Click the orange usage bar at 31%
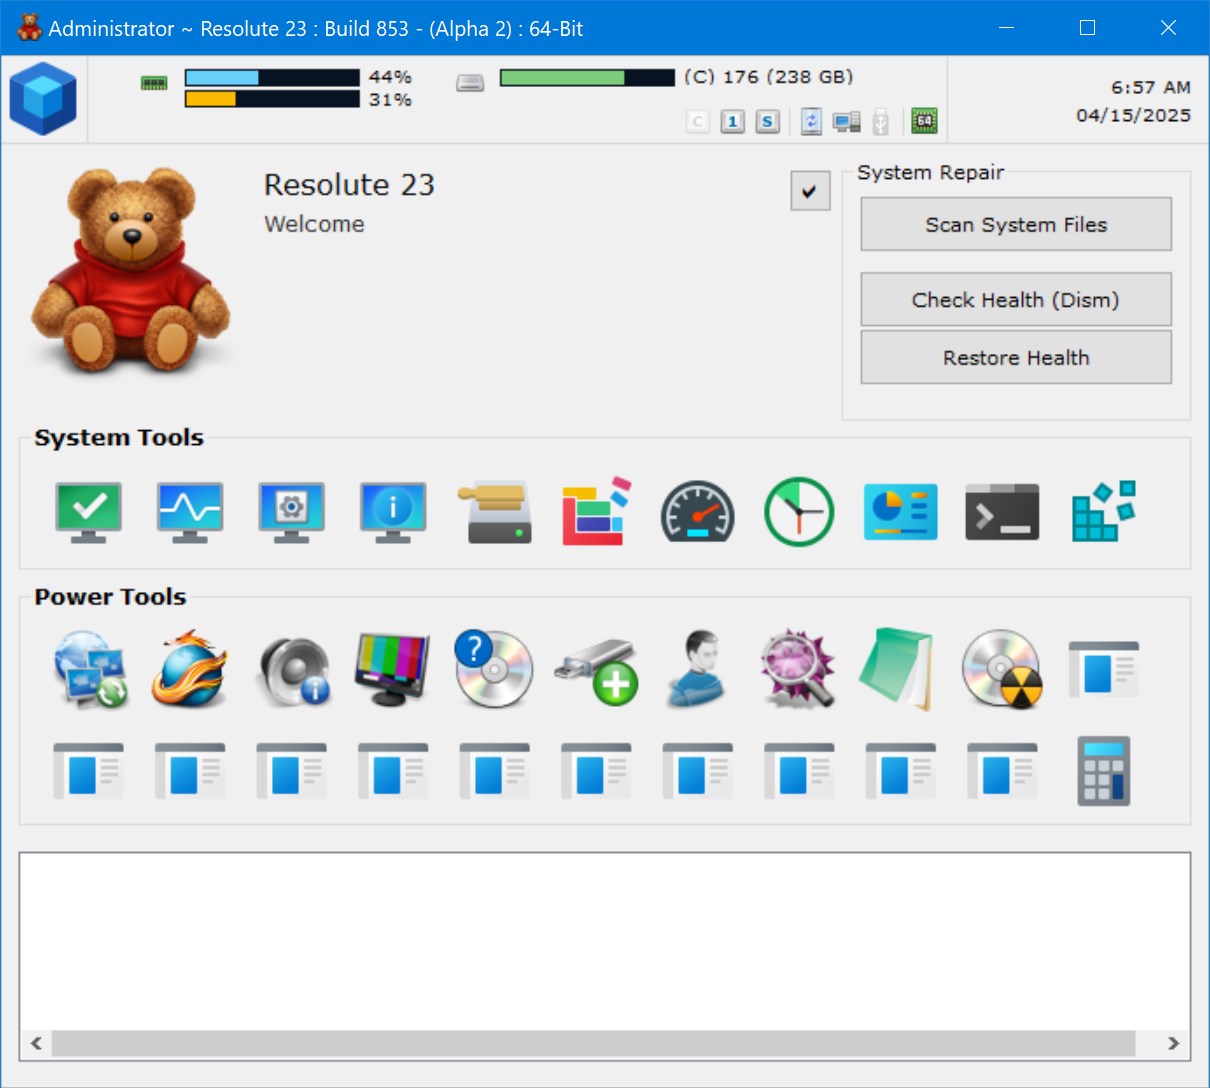This screenshot has height=1088, width=1210. pos(272,99)
